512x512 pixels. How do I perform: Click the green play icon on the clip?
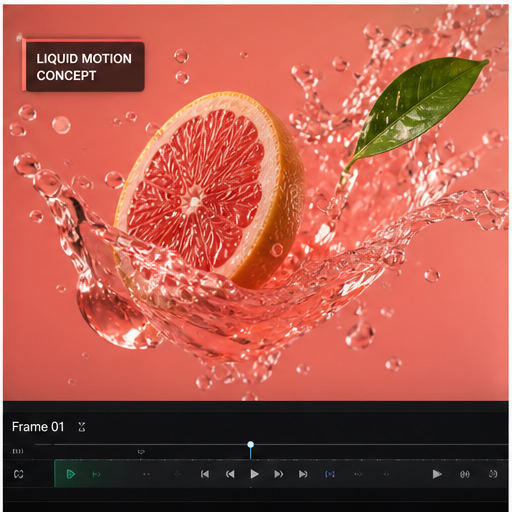70,474
